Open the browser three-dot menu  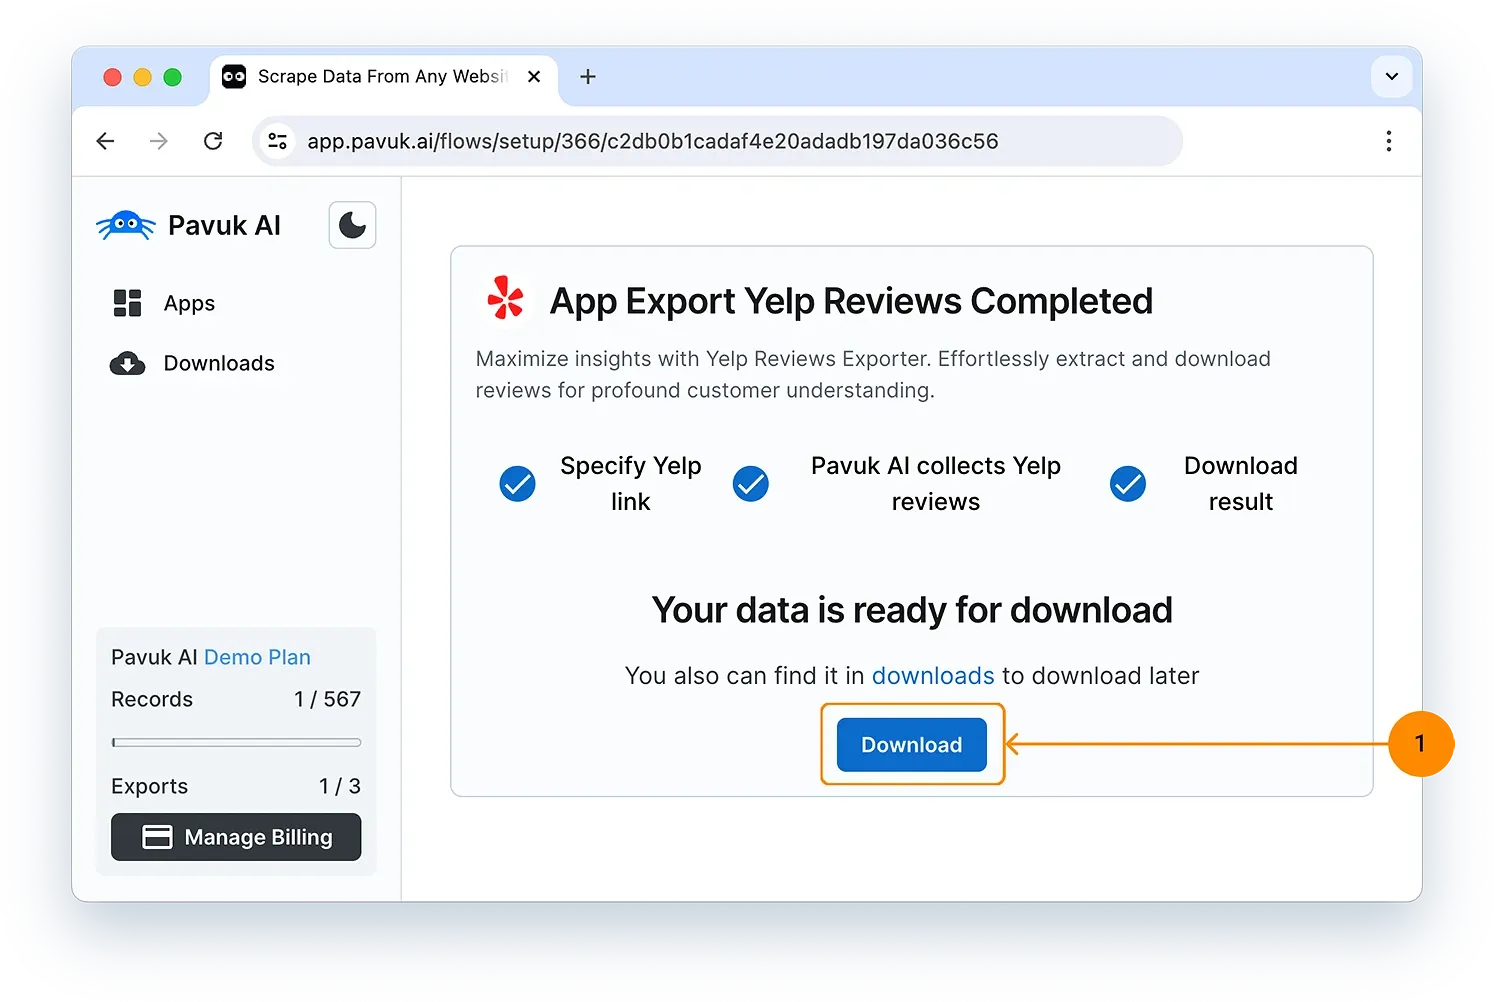1388,141
